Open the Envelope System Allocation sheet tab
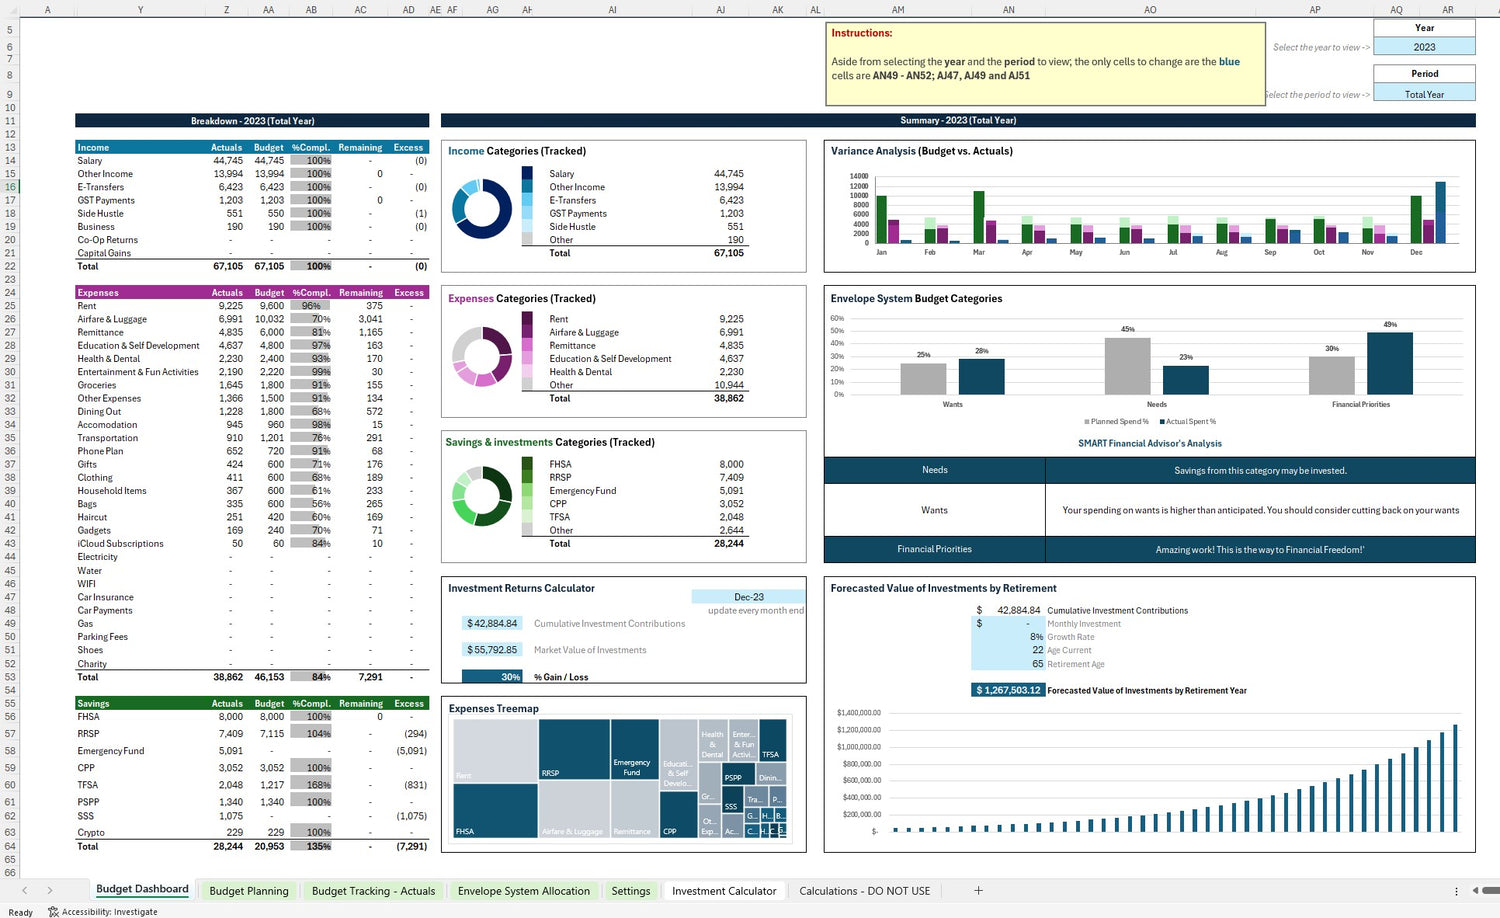The height and width of the screenshot is (918, 1500). [x=523, y=891]
